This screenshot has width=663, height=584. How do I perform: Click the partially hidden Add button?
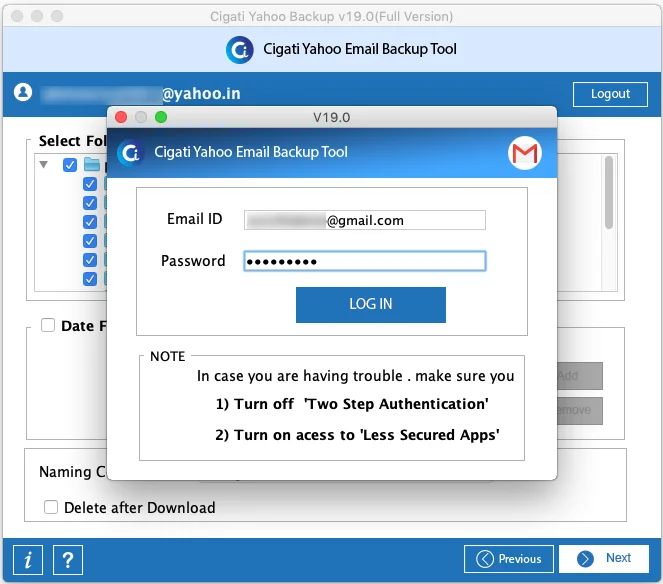[x=580, y=376]
